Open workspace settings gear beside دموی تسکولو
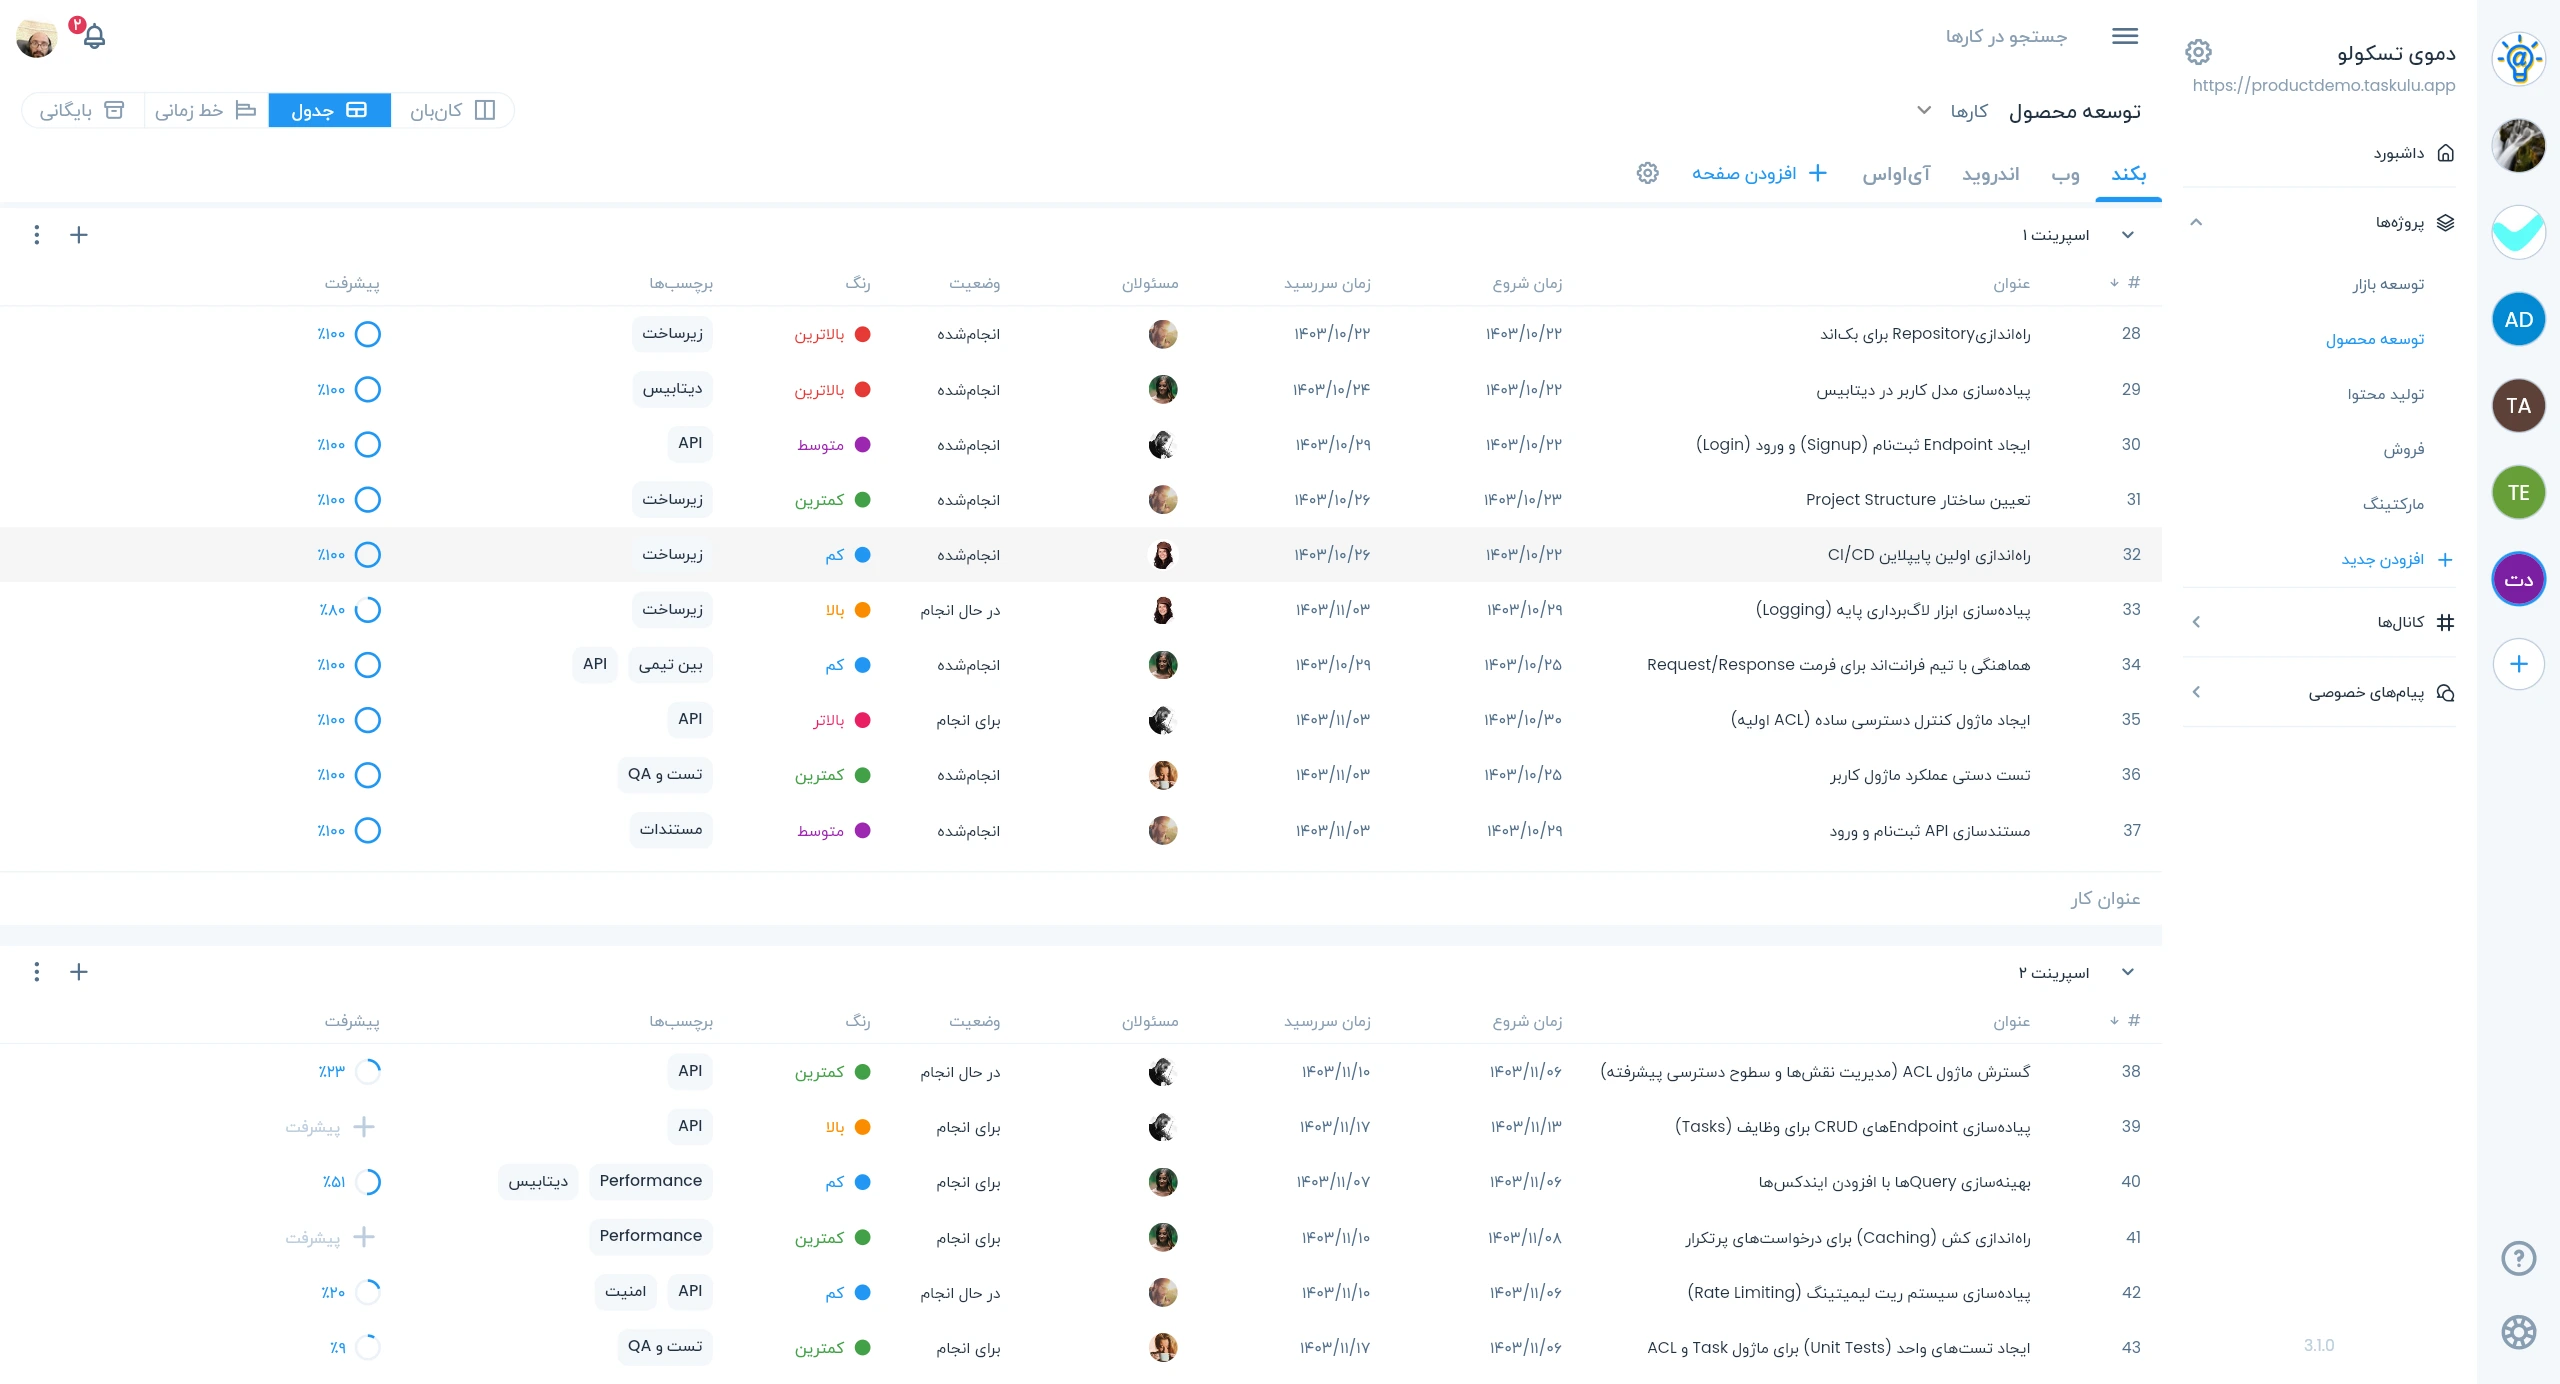 click(2198, 52)
